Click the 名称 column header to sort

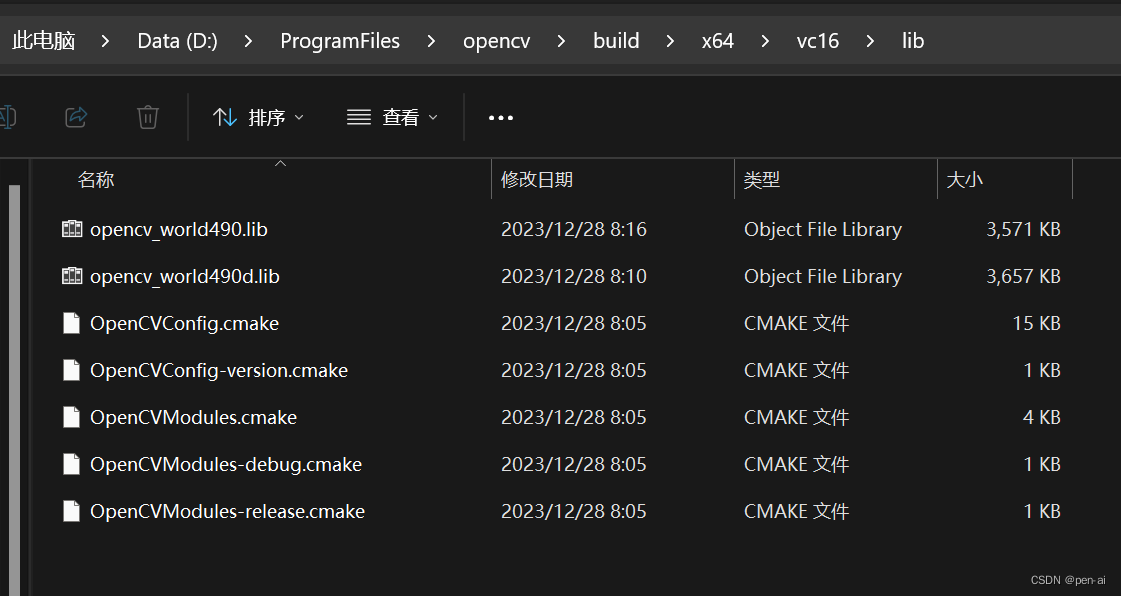[95, 179]
